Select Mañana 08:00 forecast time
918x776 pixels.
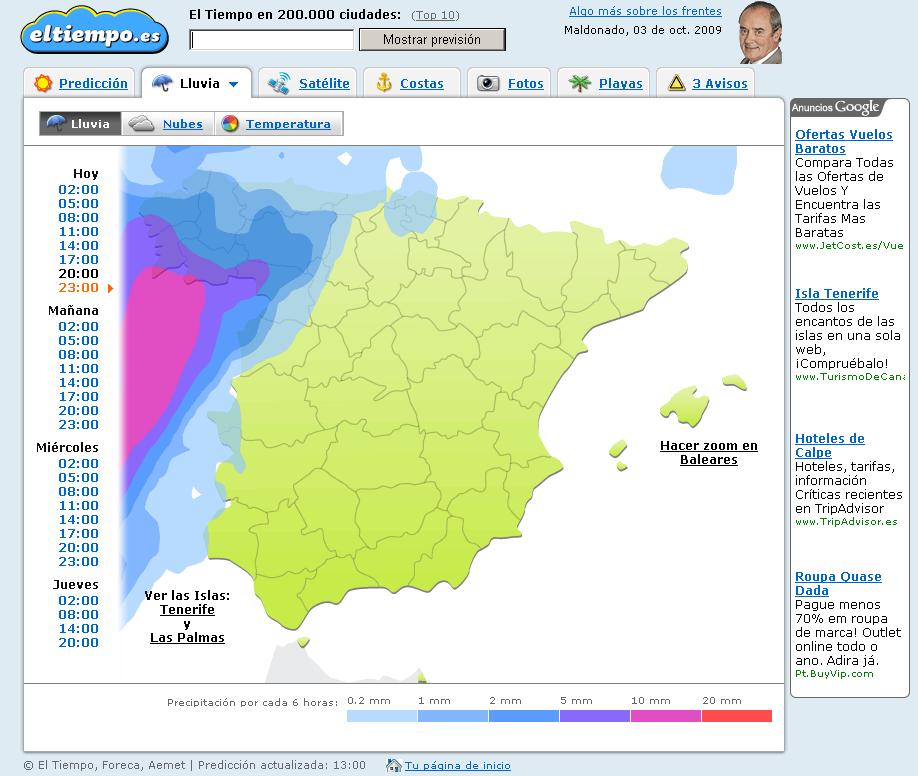78,354
